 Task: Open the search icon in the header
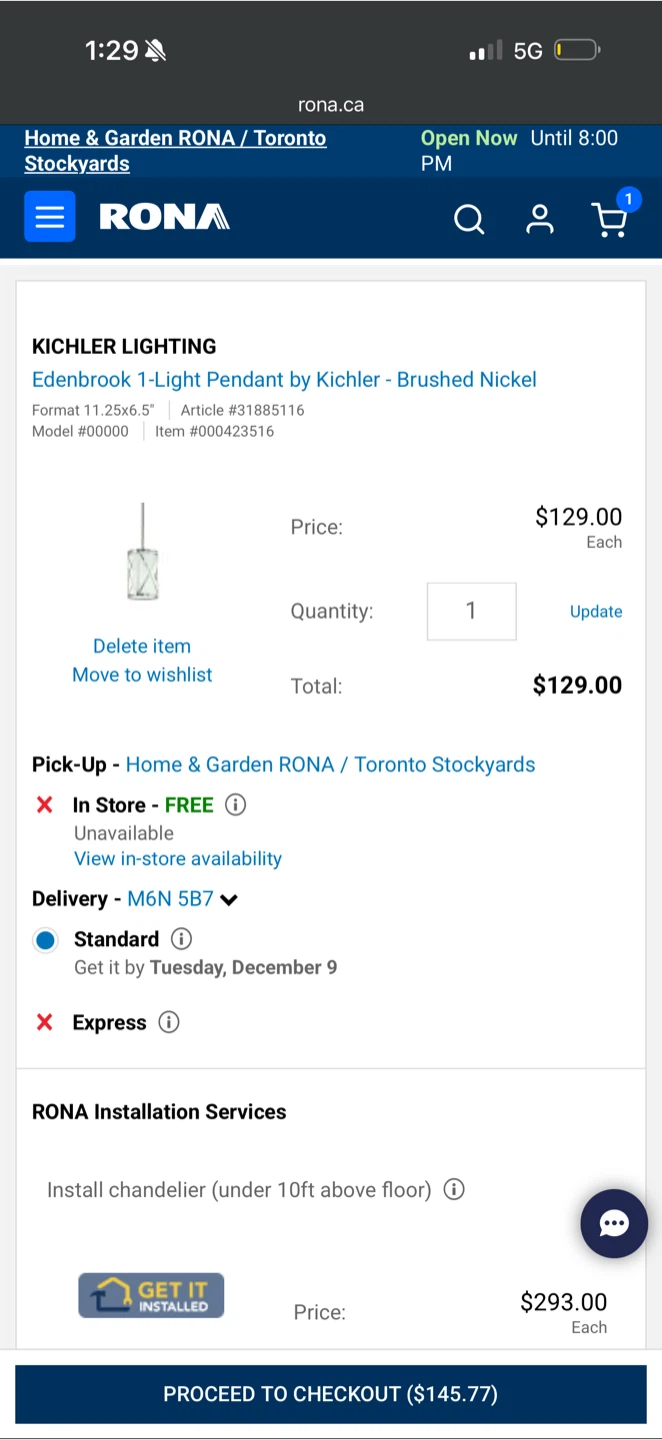469,219
